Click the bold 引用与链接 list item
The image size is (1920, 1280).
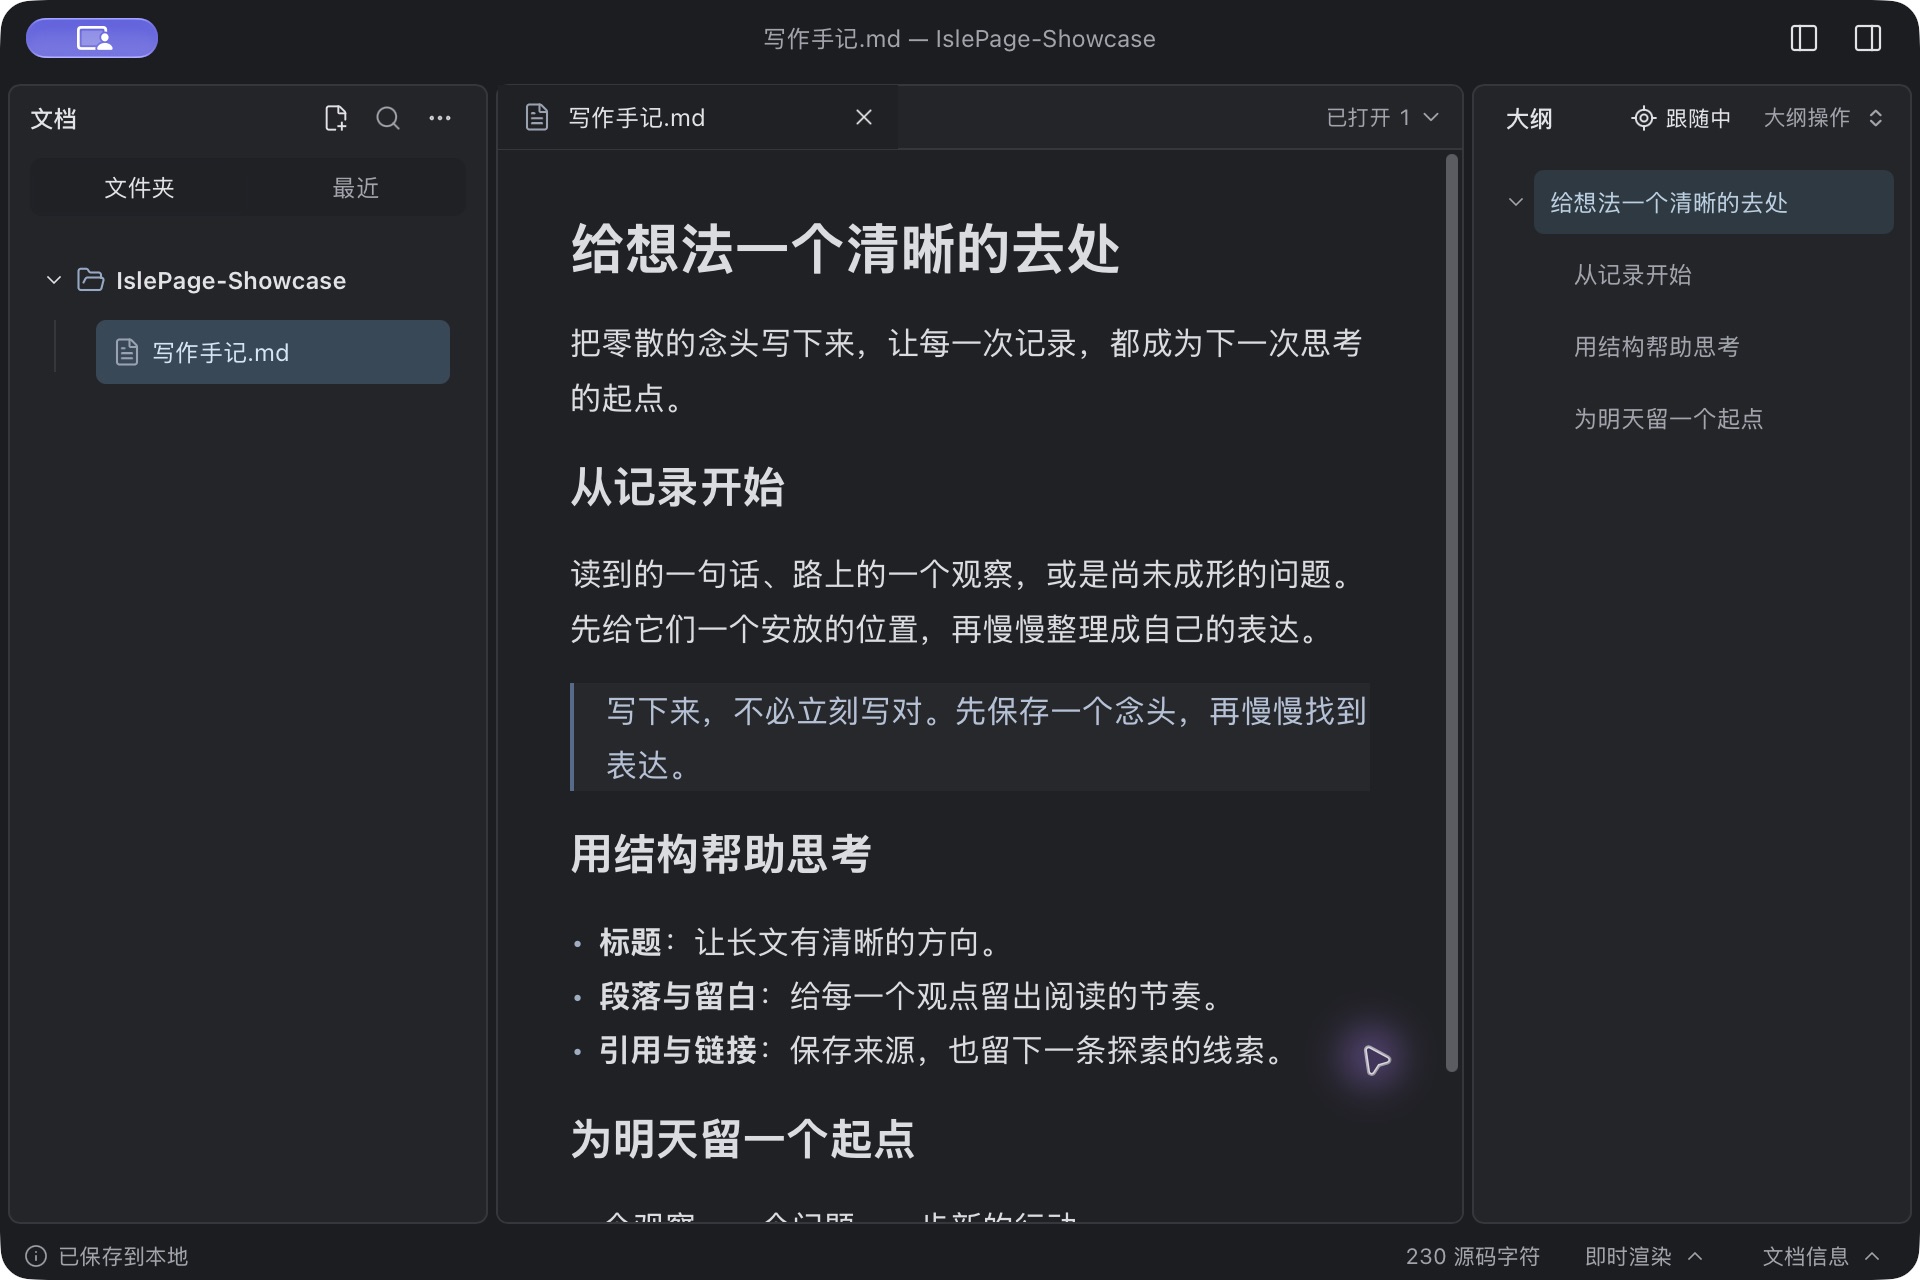(x=678, y=1050)
